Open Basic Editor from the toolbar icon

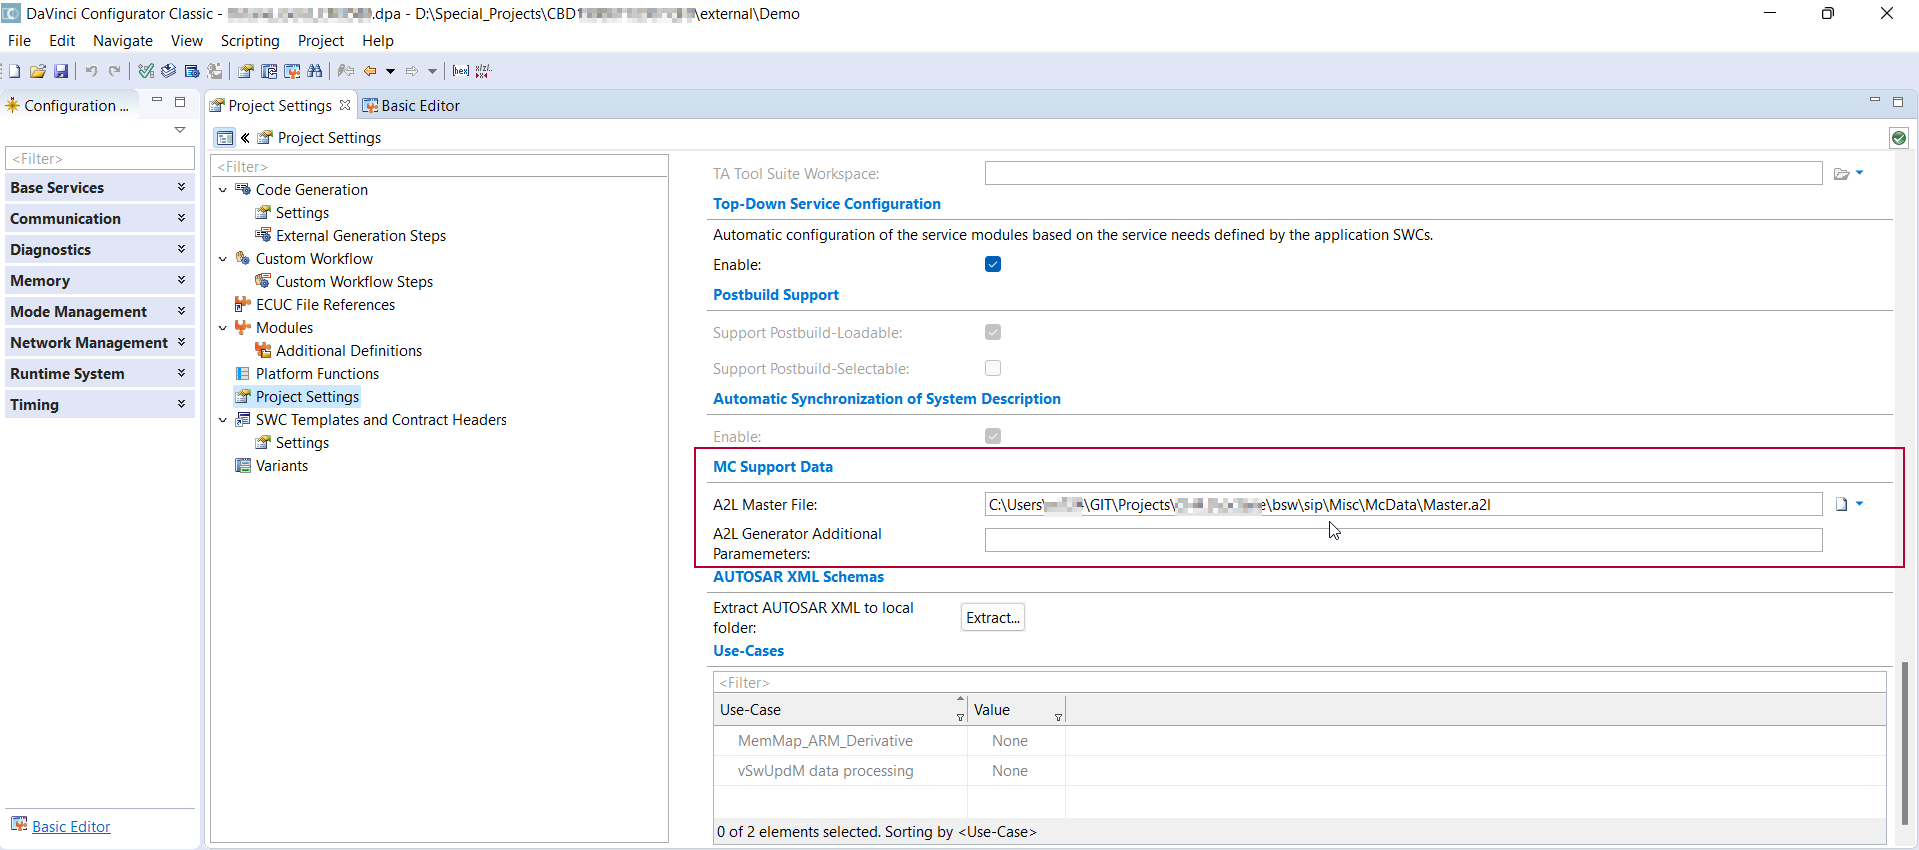[292, 71]
